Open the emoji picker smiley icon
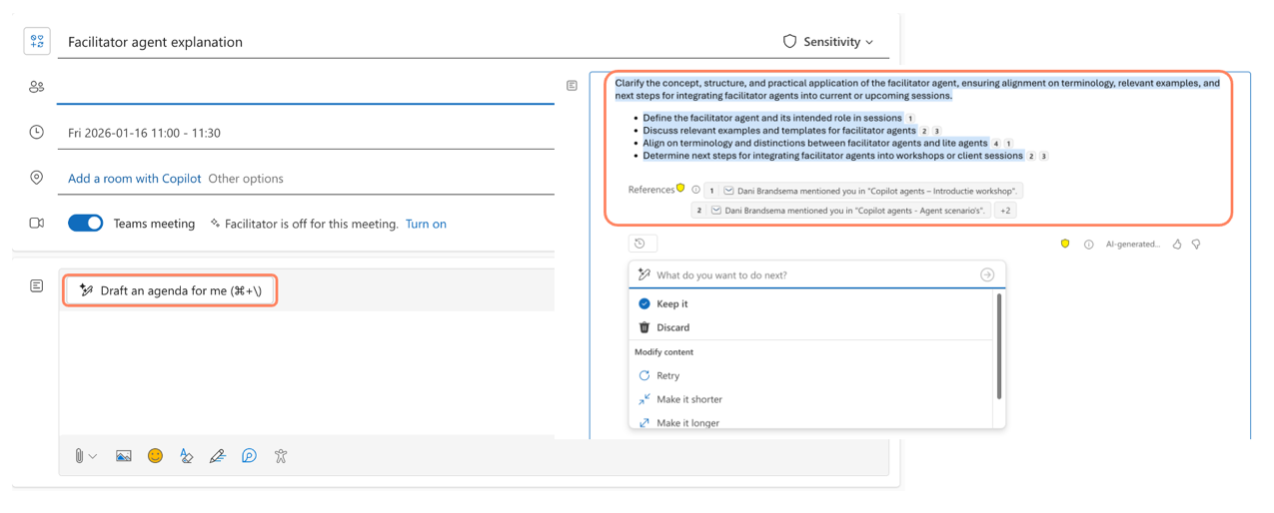This screenshot has height=513, width=1274. click(155, 455)
